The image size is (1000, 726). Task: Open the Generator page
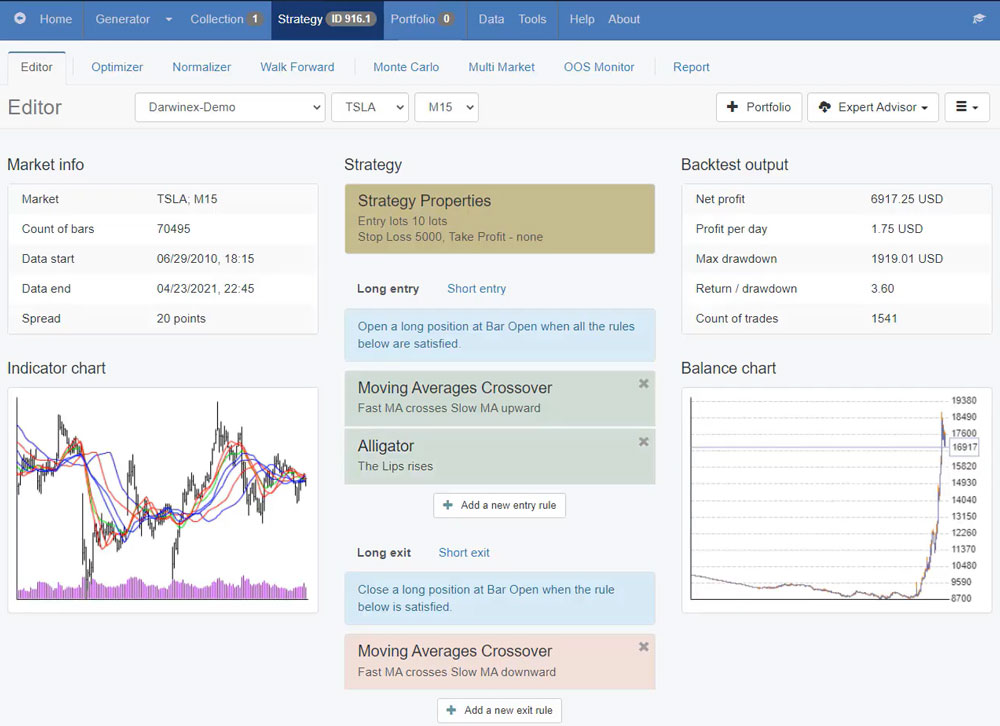click(122, 19)
